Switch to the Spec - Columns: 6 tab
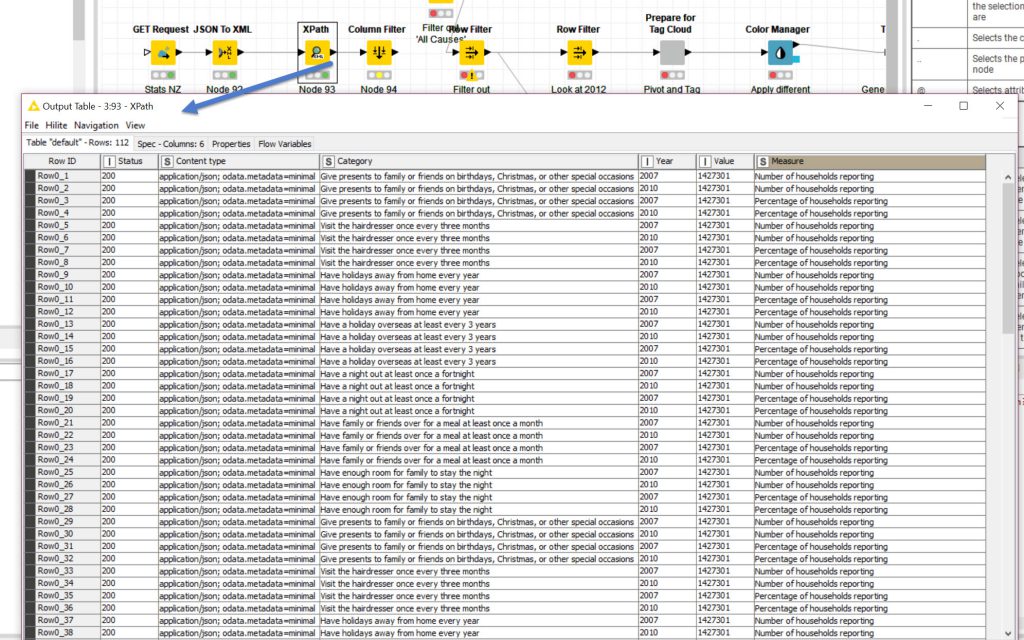Screen dimensions: 1024x640 click(170, 144)
